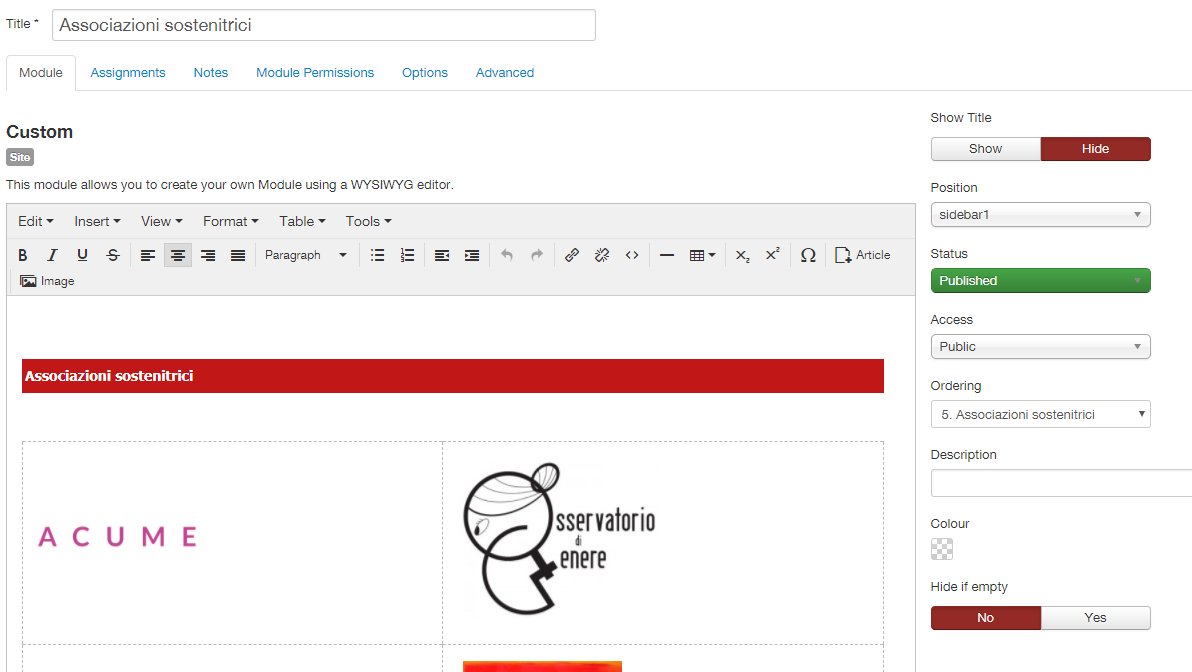The width and height of the screenshot is (1192, 672).
Task: Set Hide if empty to No
Action: coord(985,618)
